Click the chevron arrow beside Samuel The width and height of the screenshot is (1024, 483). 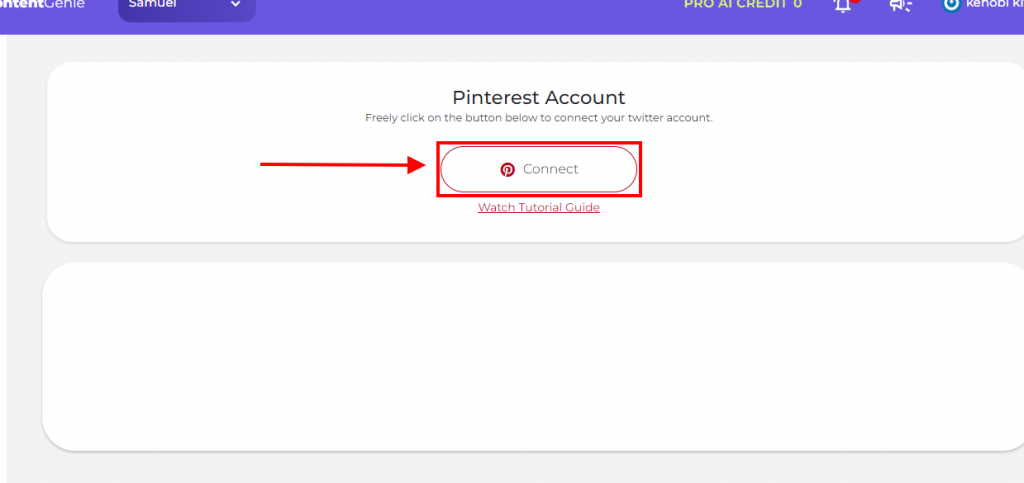tap(236, 5)
